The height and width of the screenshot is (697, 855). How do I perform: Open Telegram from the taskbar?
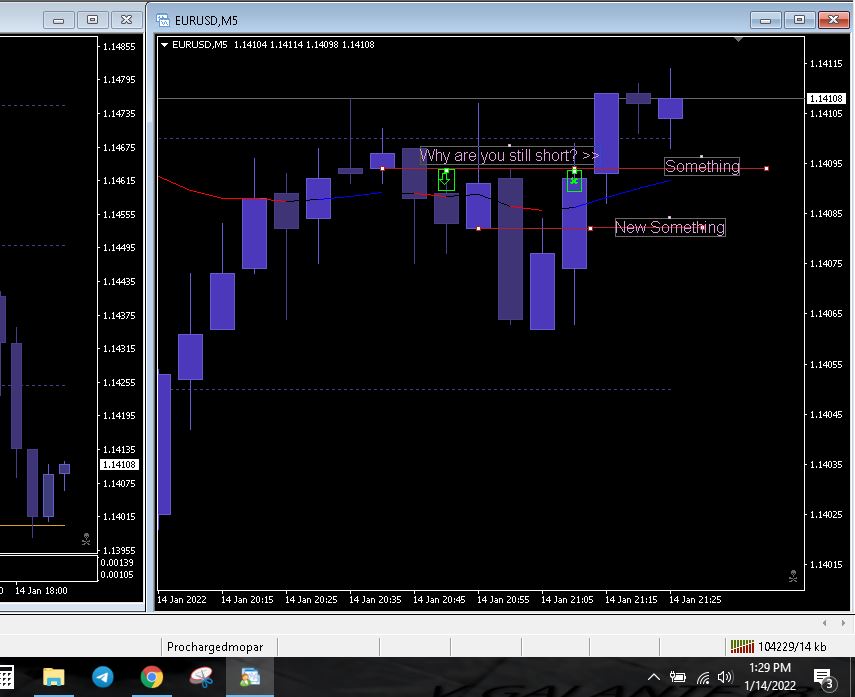(x=103, y=677)
